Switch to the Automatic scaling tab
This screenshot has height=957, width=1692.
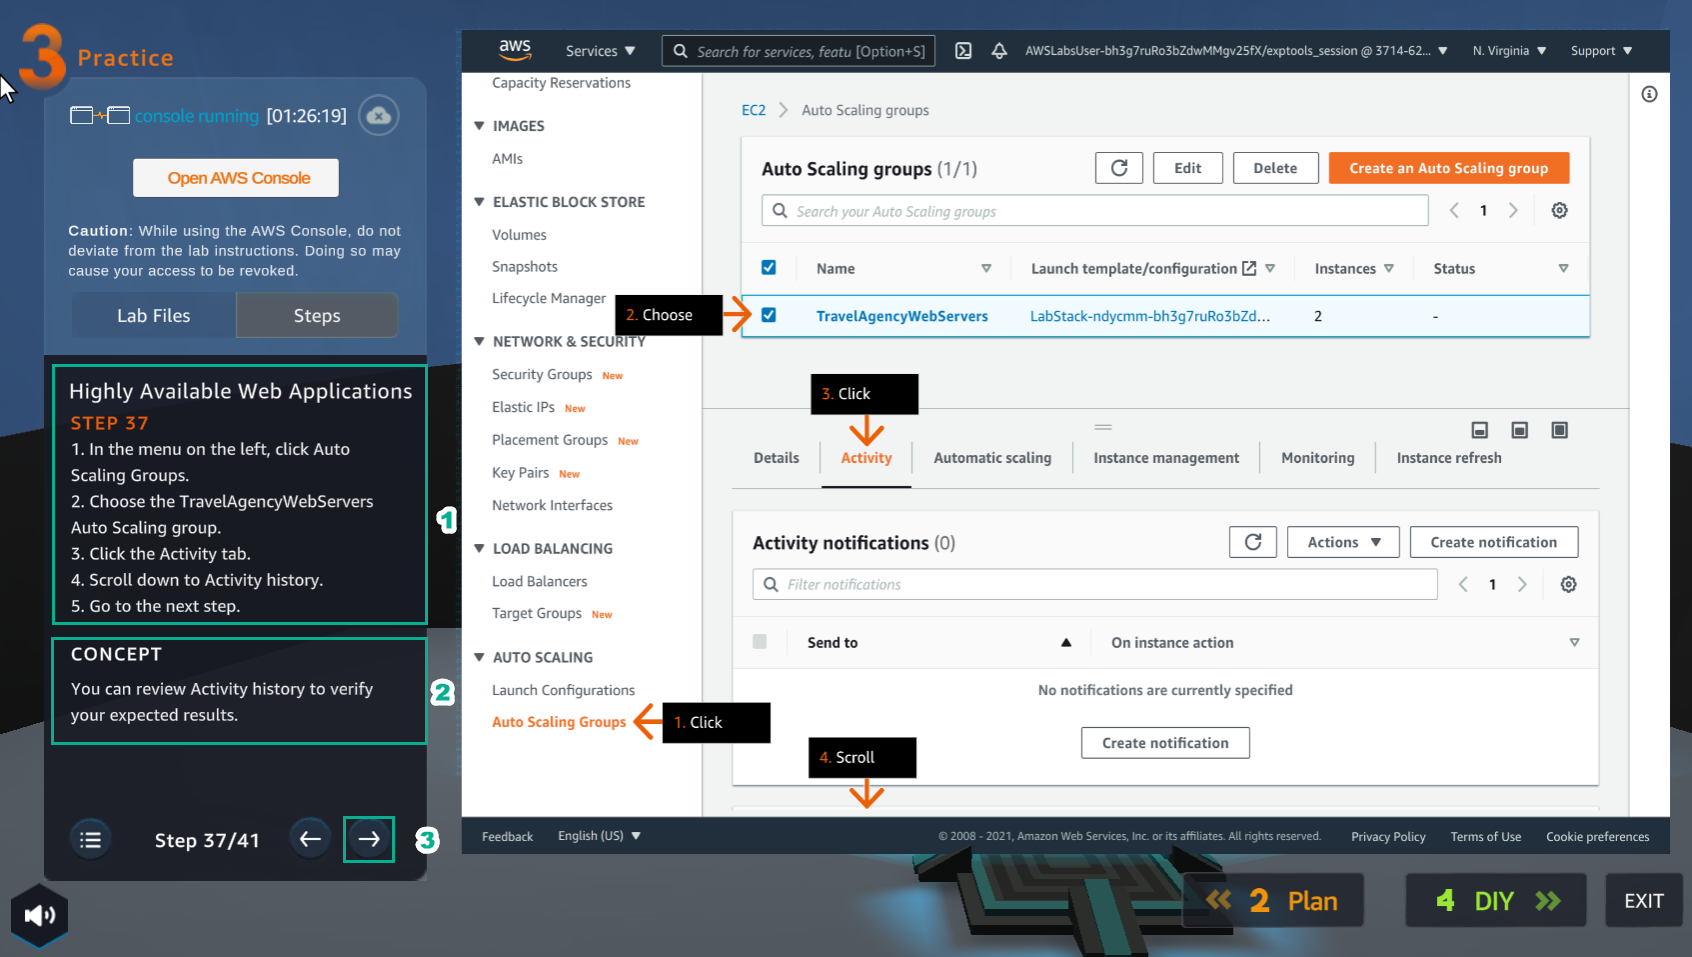992,458
